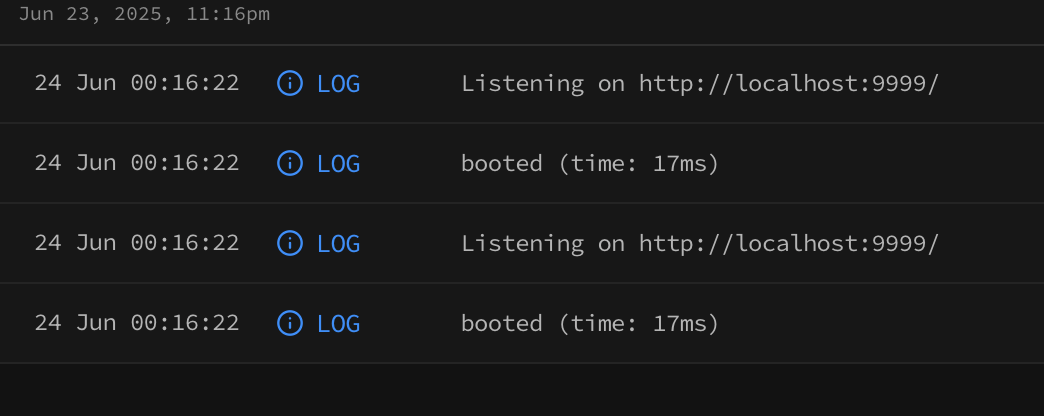
Task: Open the http://localhost:9999/ link in the first entry
Action: click(789, 84)
